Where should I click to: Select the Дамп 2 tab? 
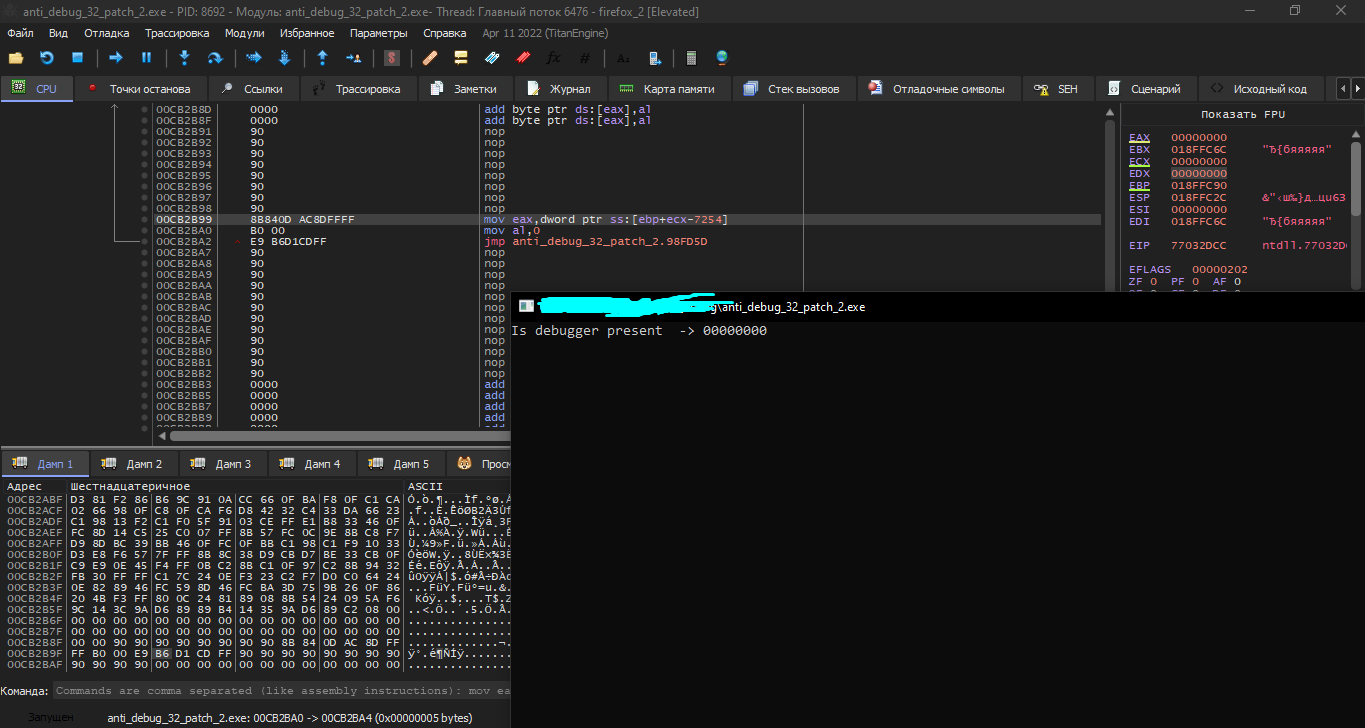[134, 464]
